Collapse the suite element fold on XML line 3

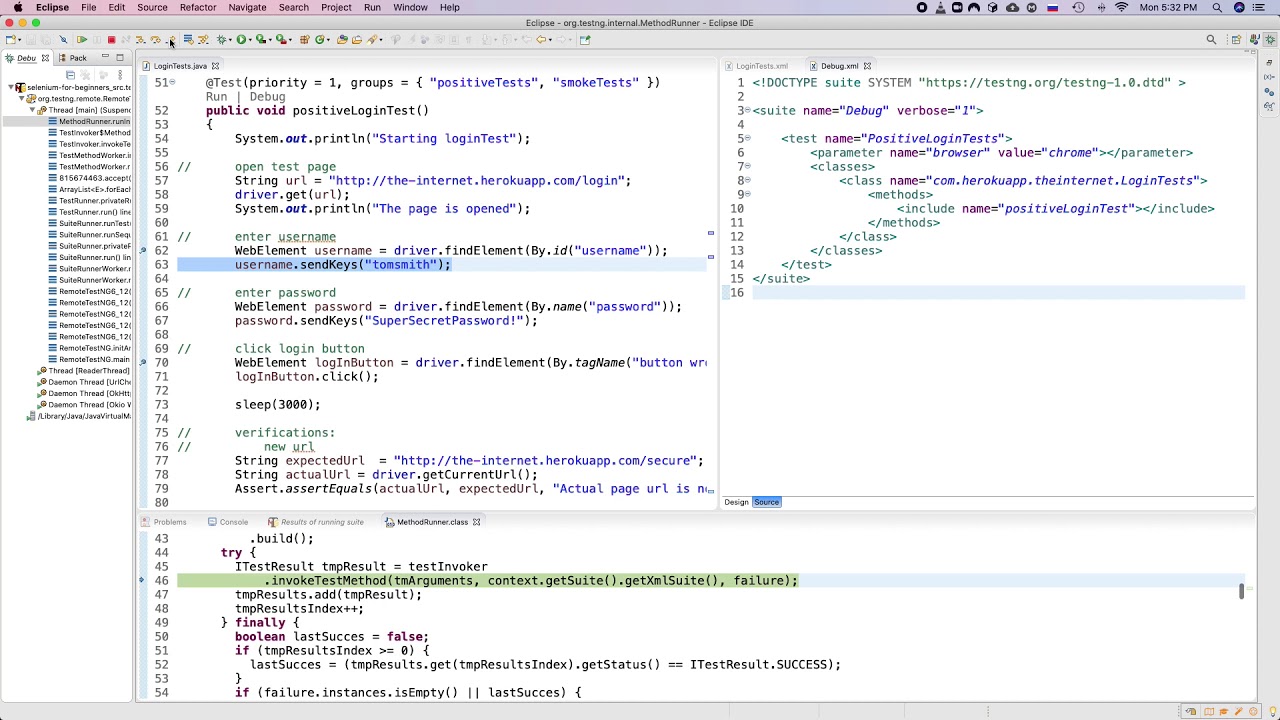[749, 110]
